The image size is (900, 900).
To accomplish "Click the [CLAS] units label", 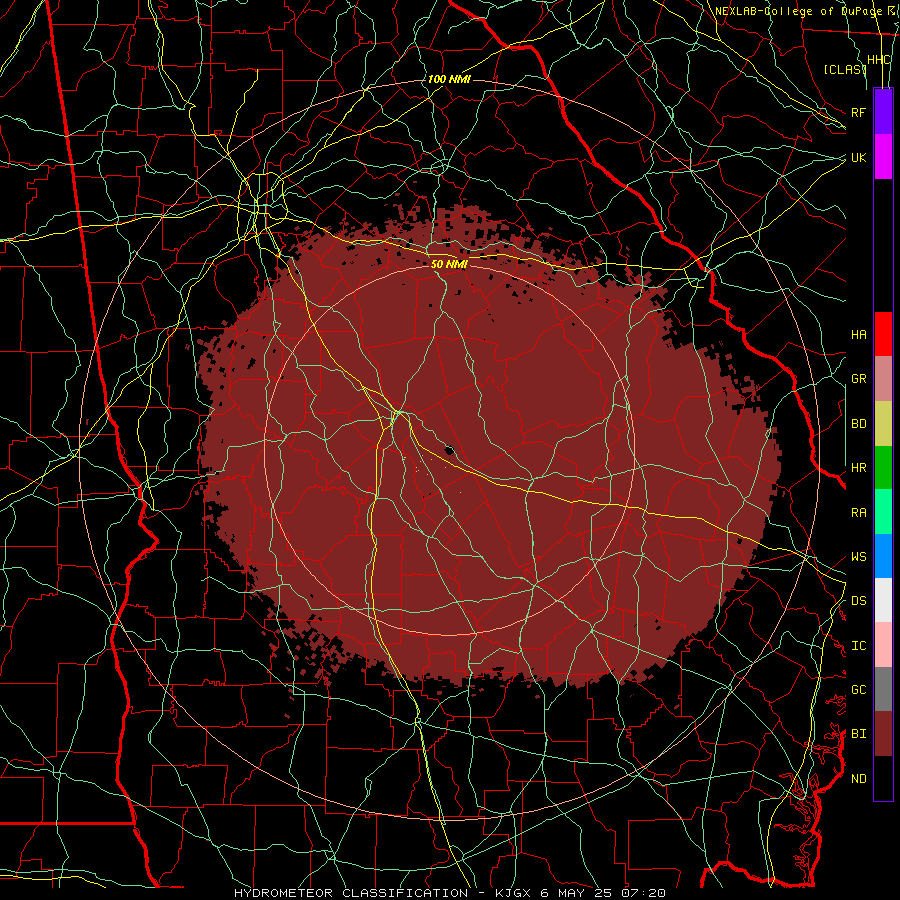I will pyautogui.click(x=844, y=69).
